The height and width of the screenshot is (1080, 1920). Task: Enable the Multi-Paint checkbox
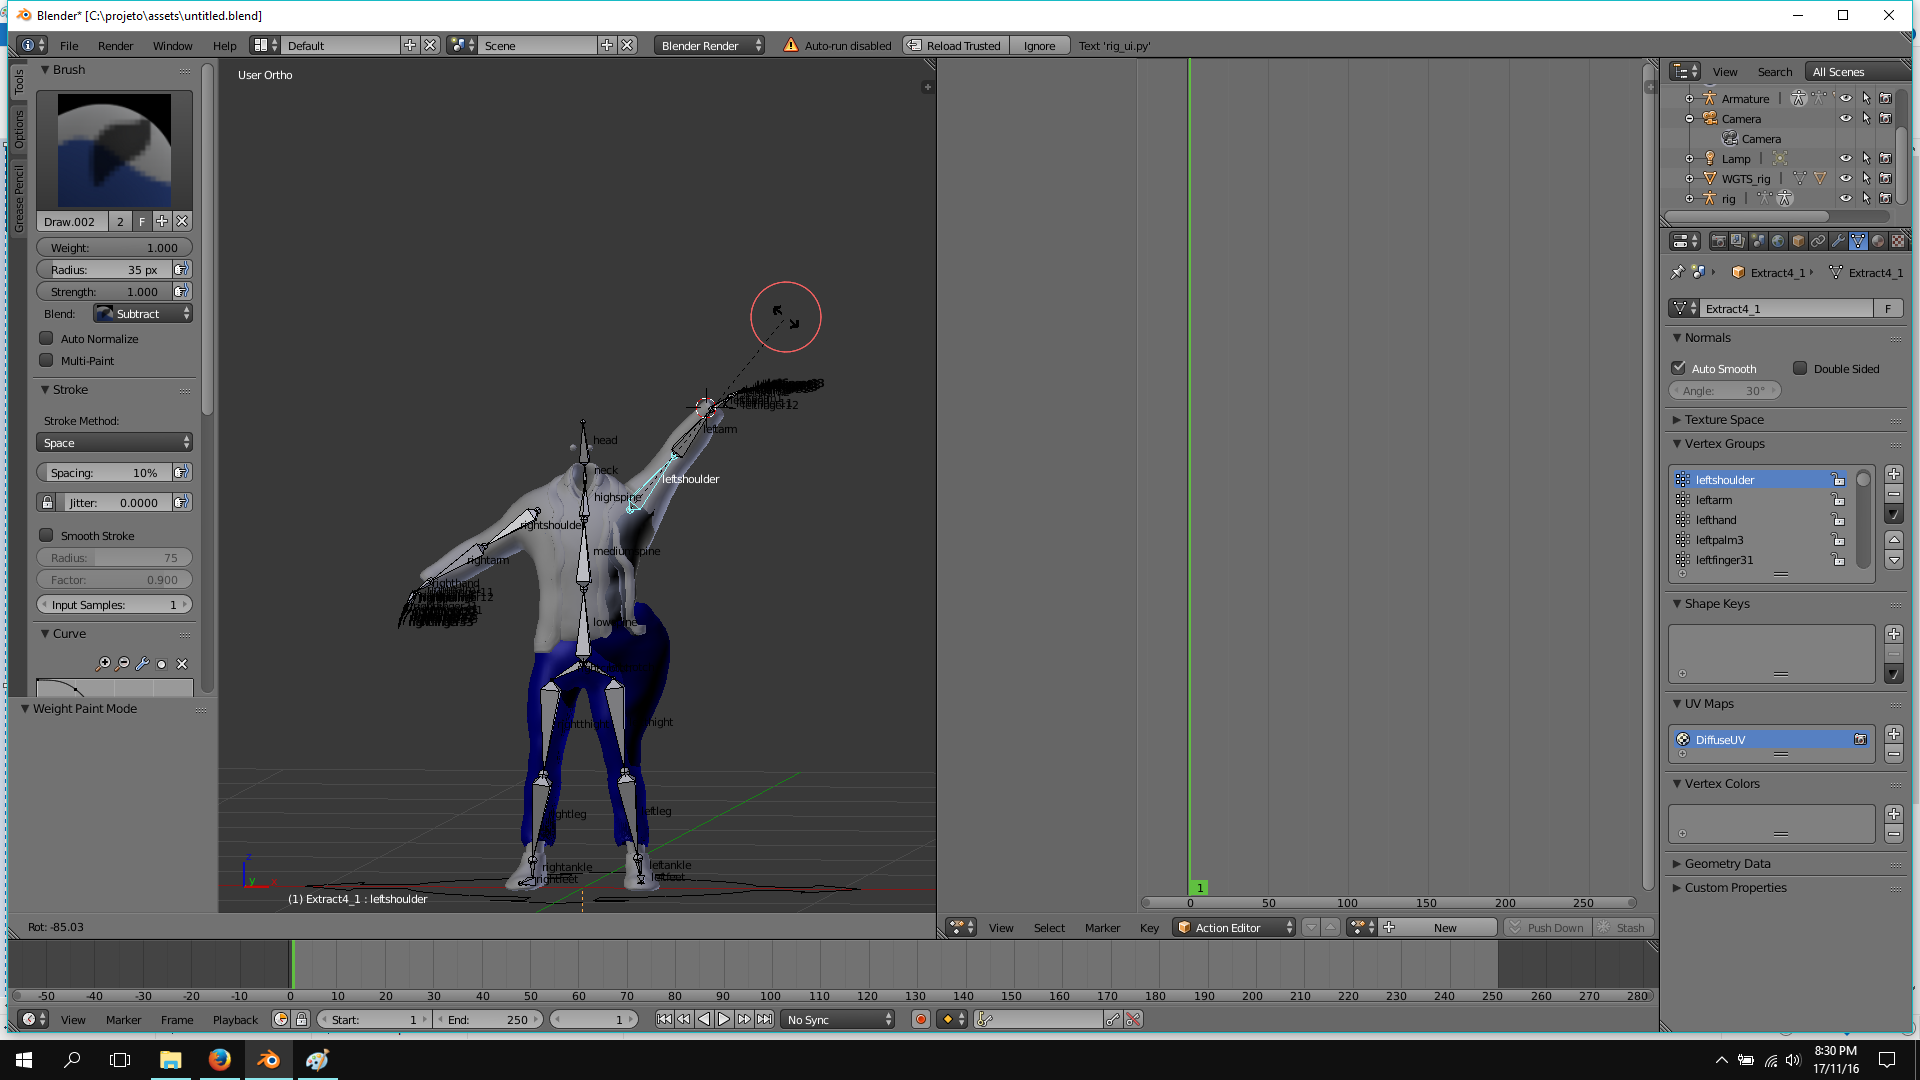click(x=46, y=361)
